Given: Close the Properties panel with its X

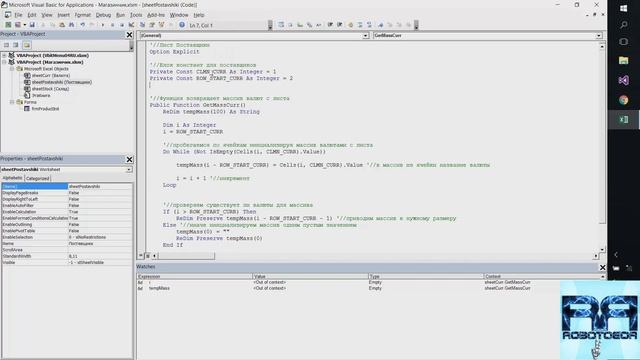Looking at the screenshot, I should (129, 159).
